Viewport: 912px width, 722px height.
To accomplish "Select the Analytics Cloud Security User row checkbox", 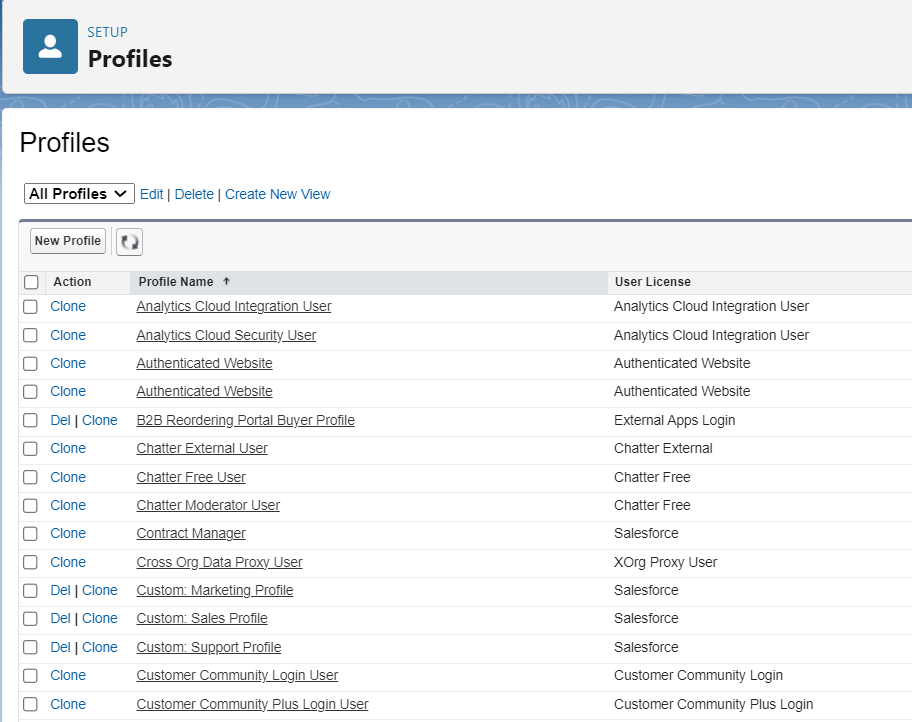I will [30, 335].
